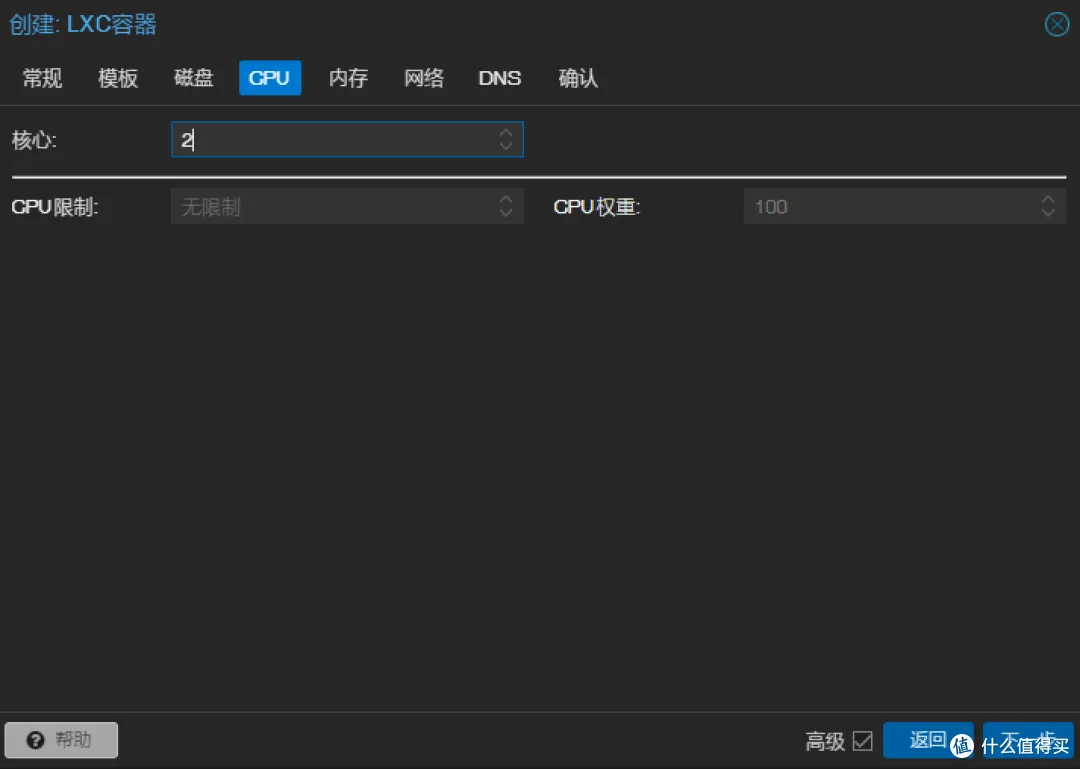
Task: Open the 模板 tab
Action: [118, 78]
